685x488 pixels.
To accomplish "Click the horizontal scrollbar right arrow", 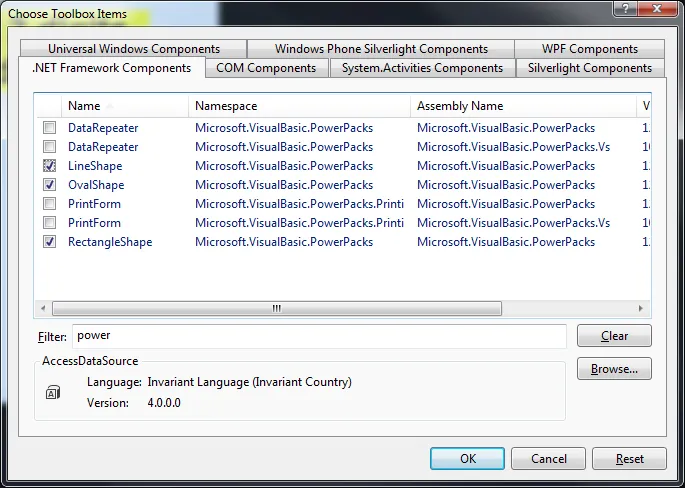I will [x=641, y=308].
